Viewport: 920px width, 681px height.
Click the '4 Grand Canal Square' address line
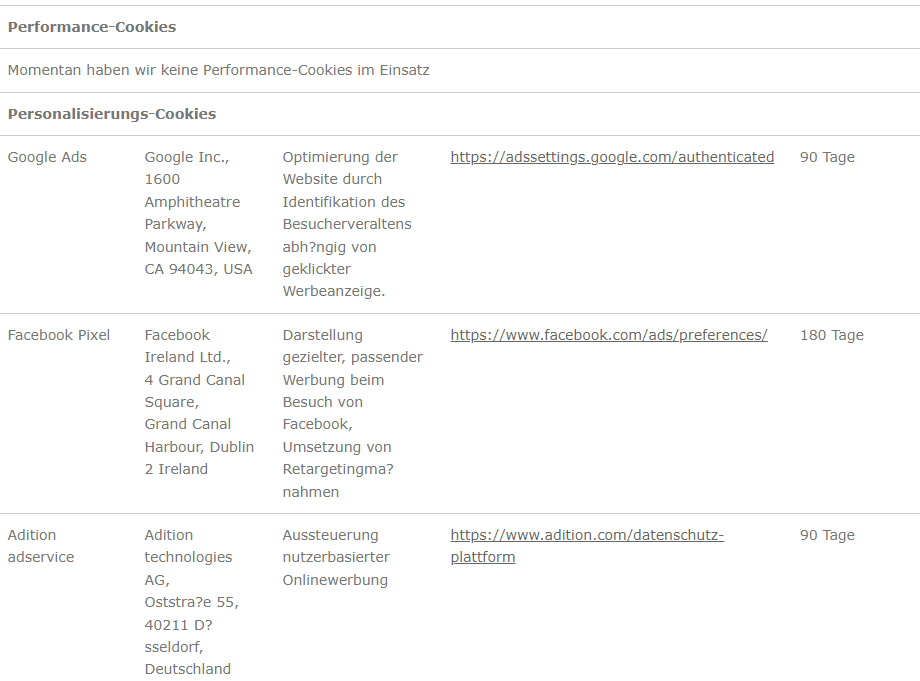point(194,391)
